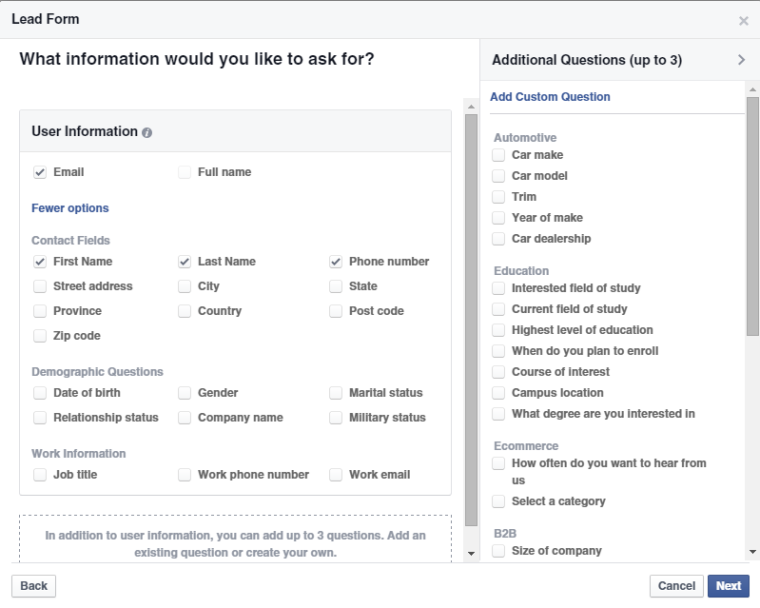
Task: Click the right panel scrollbar thumb
Action: [752, 215]
